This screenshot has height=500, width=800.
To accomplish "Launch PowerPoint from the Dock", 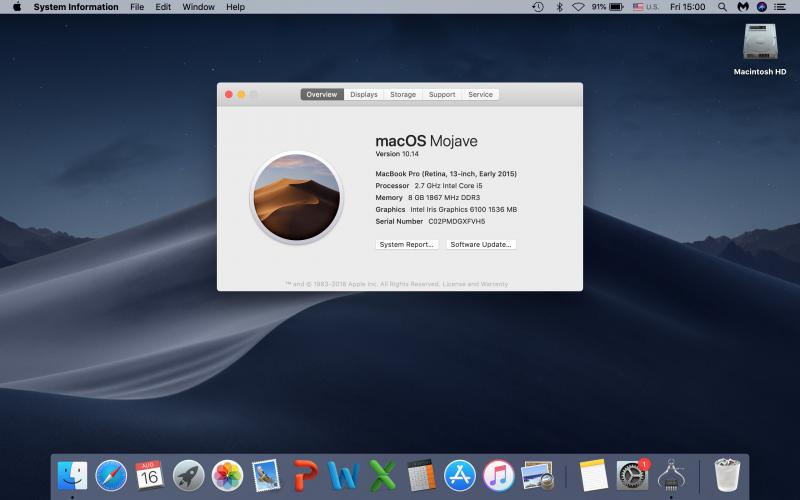I will (x=305, y=476).
